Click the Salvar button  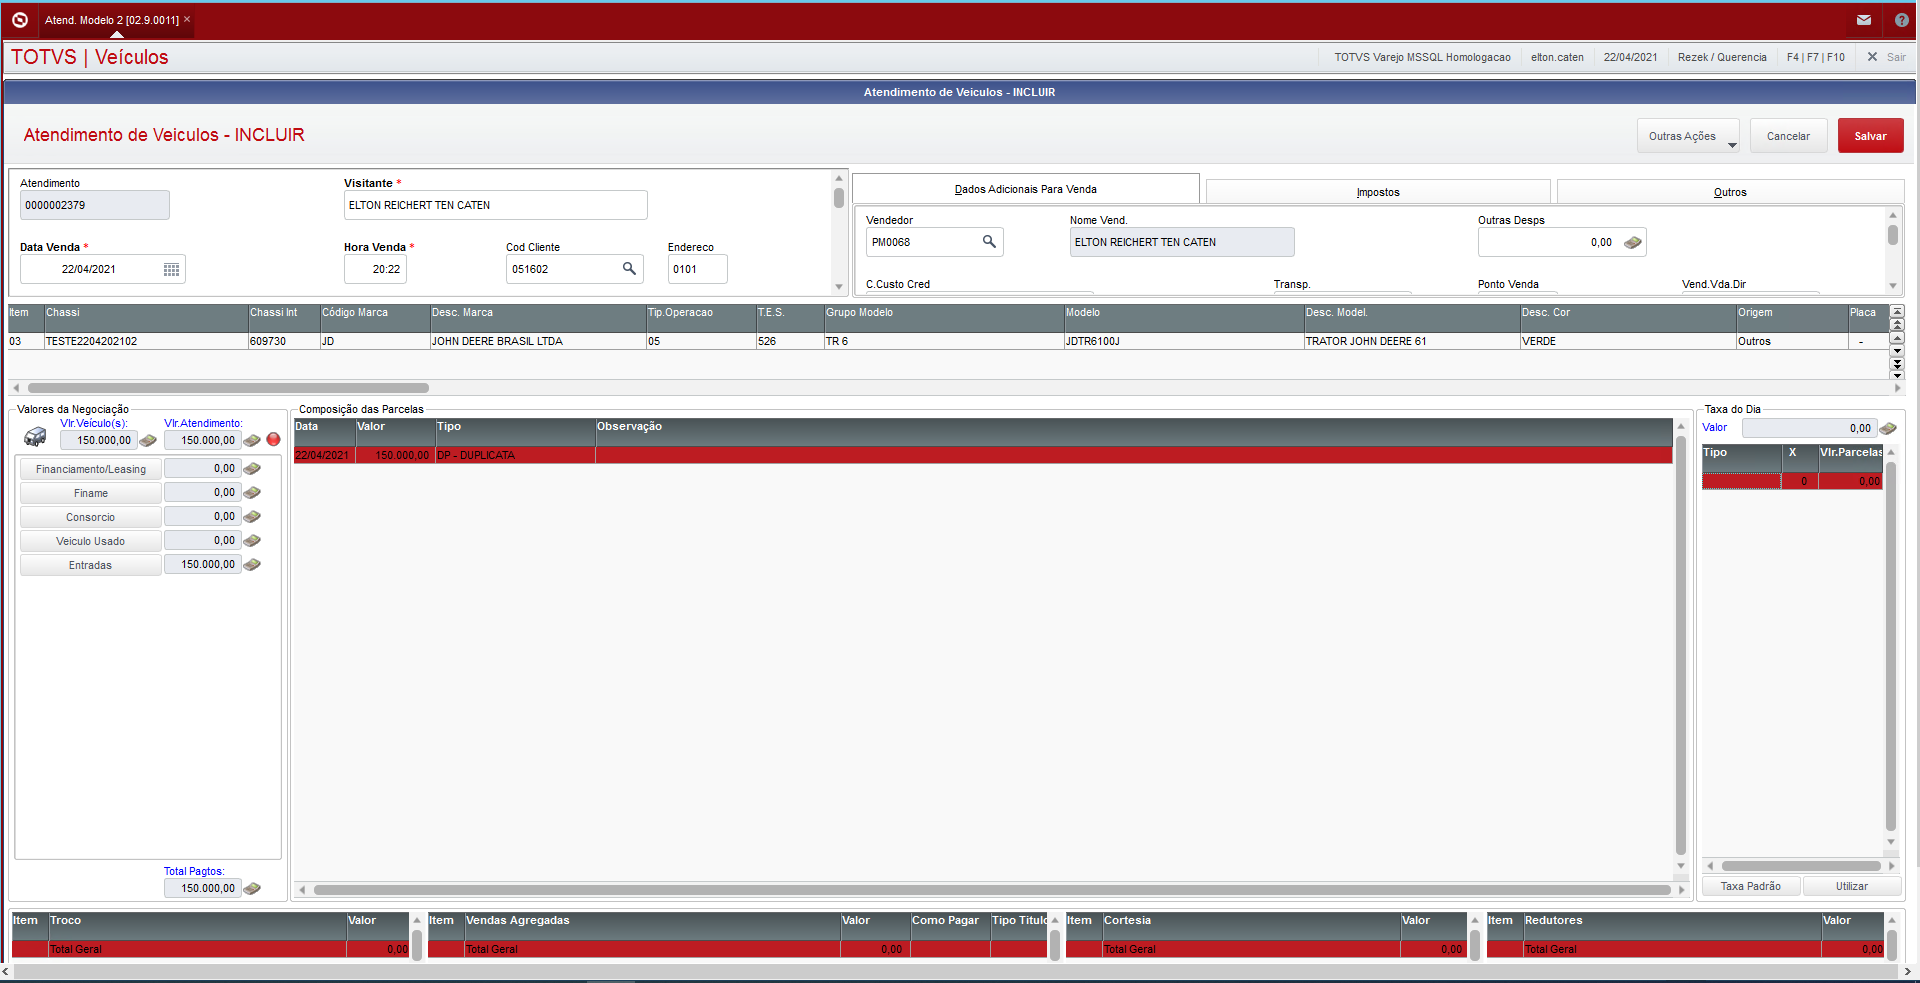pyautogui.click(x=1870, y=136)
